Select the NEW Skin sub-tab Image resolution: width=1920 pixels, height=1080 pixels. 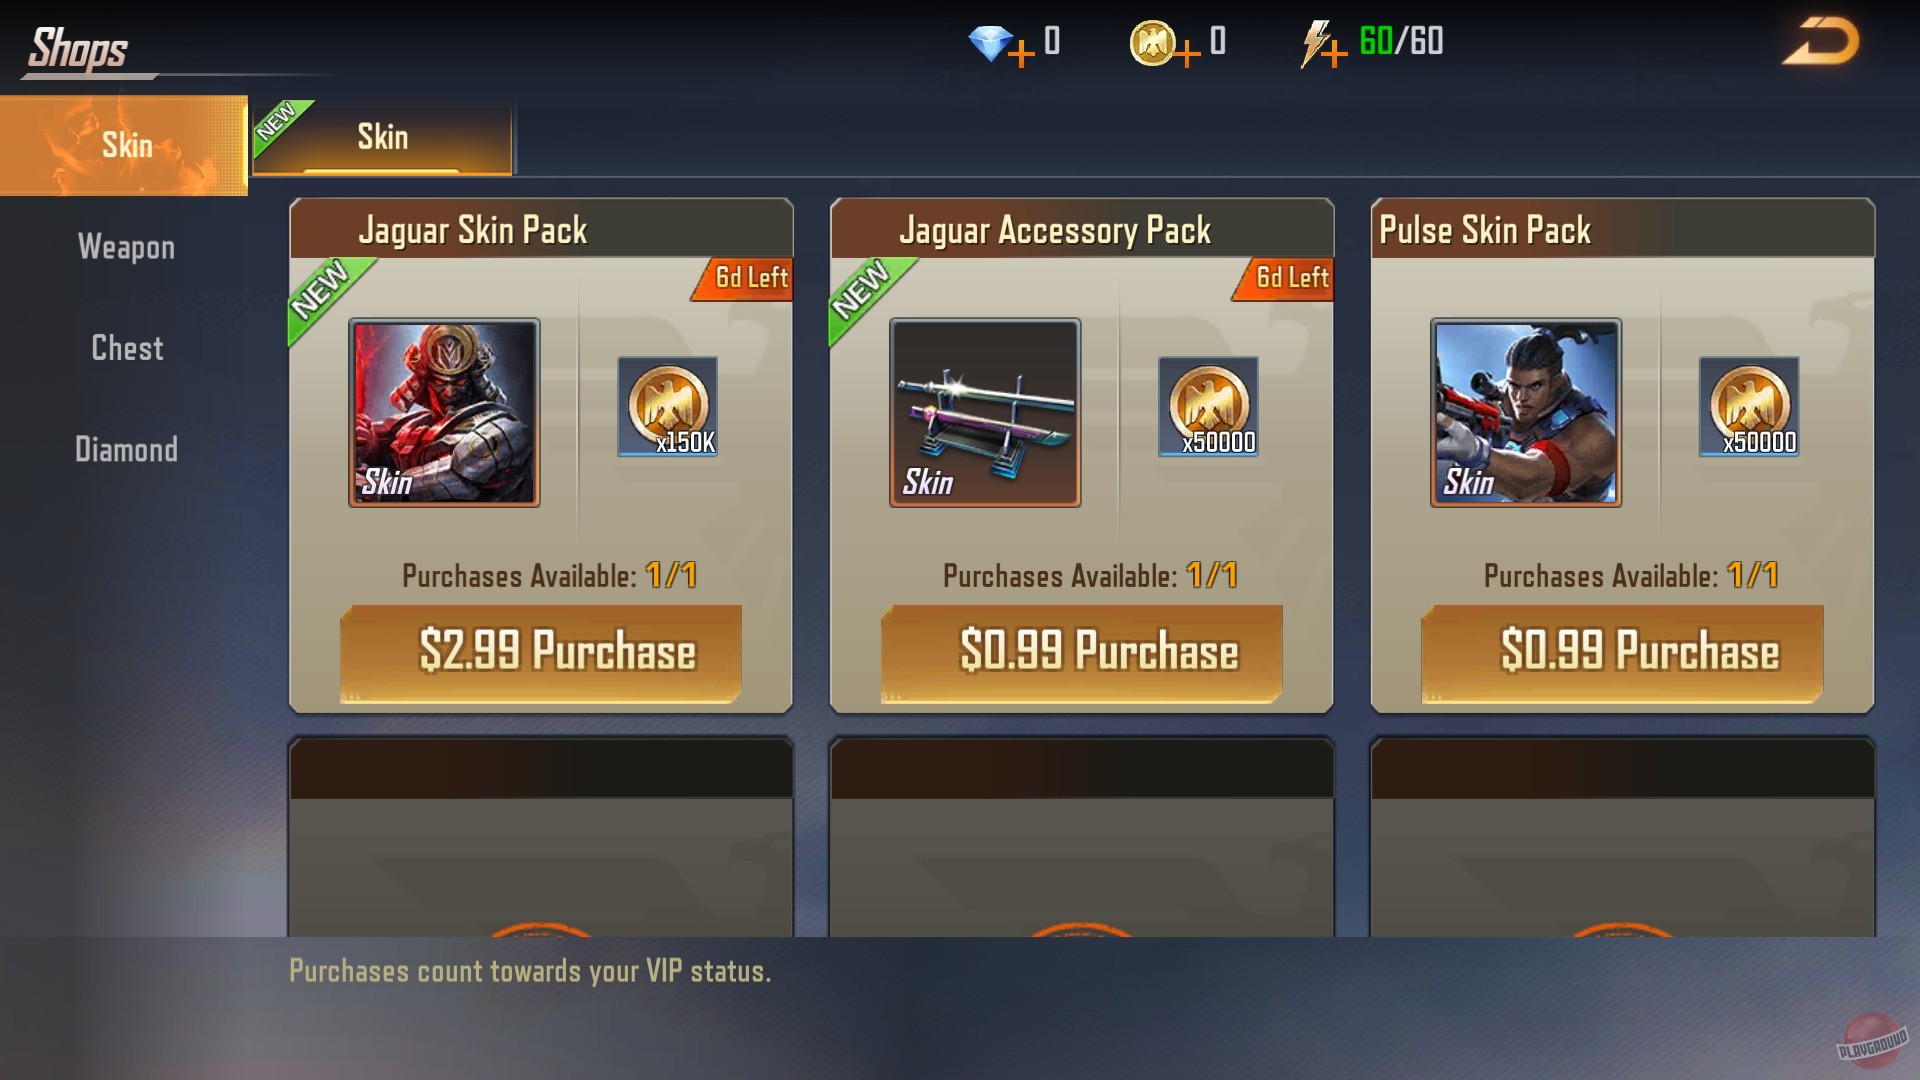[382, 138]
